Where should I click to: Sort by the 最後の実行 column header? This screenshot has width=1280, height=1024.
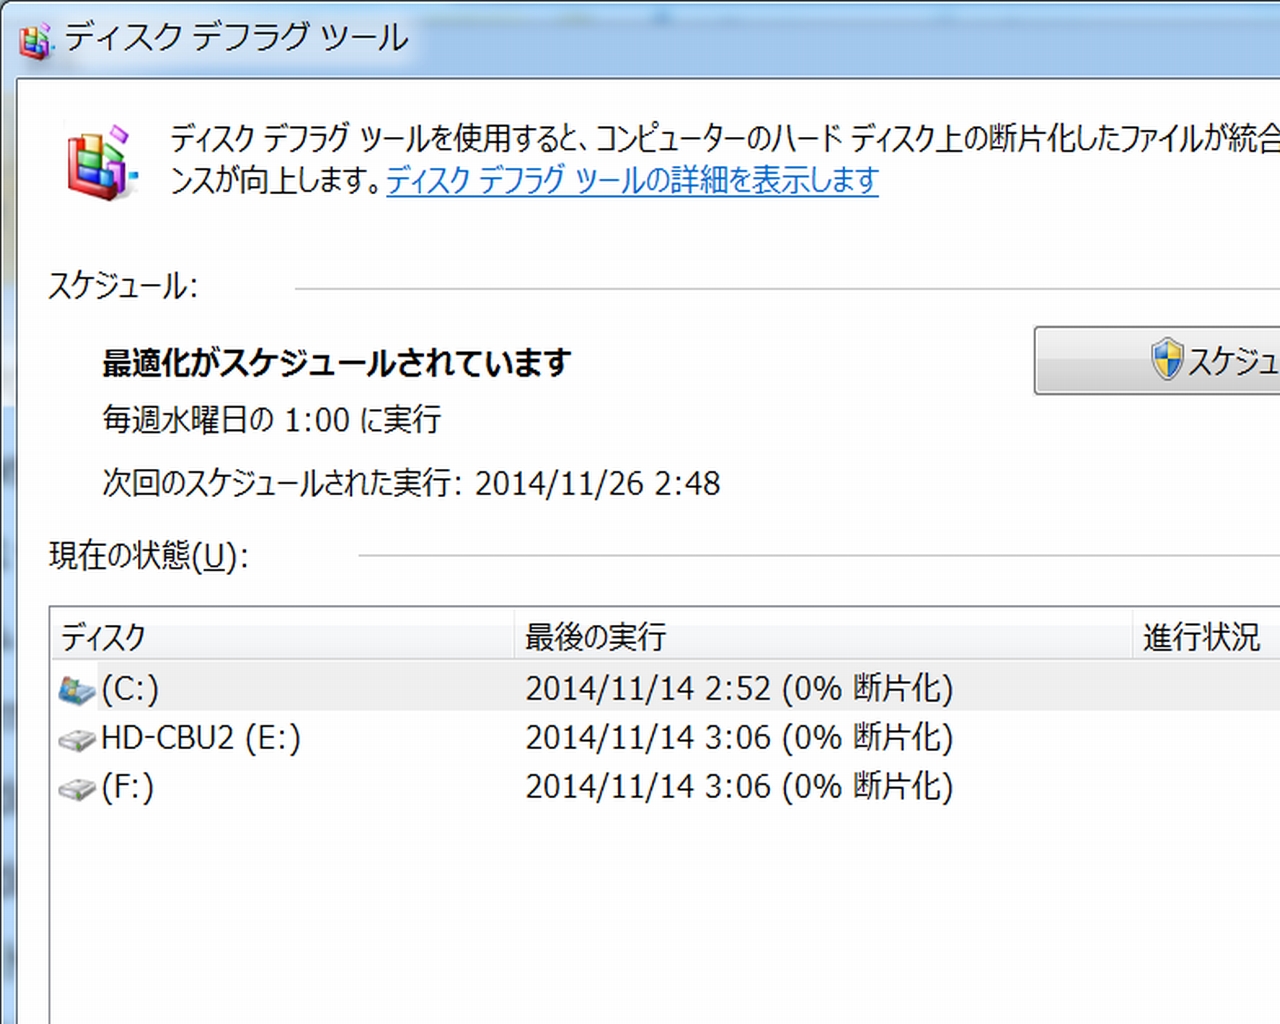823,636
